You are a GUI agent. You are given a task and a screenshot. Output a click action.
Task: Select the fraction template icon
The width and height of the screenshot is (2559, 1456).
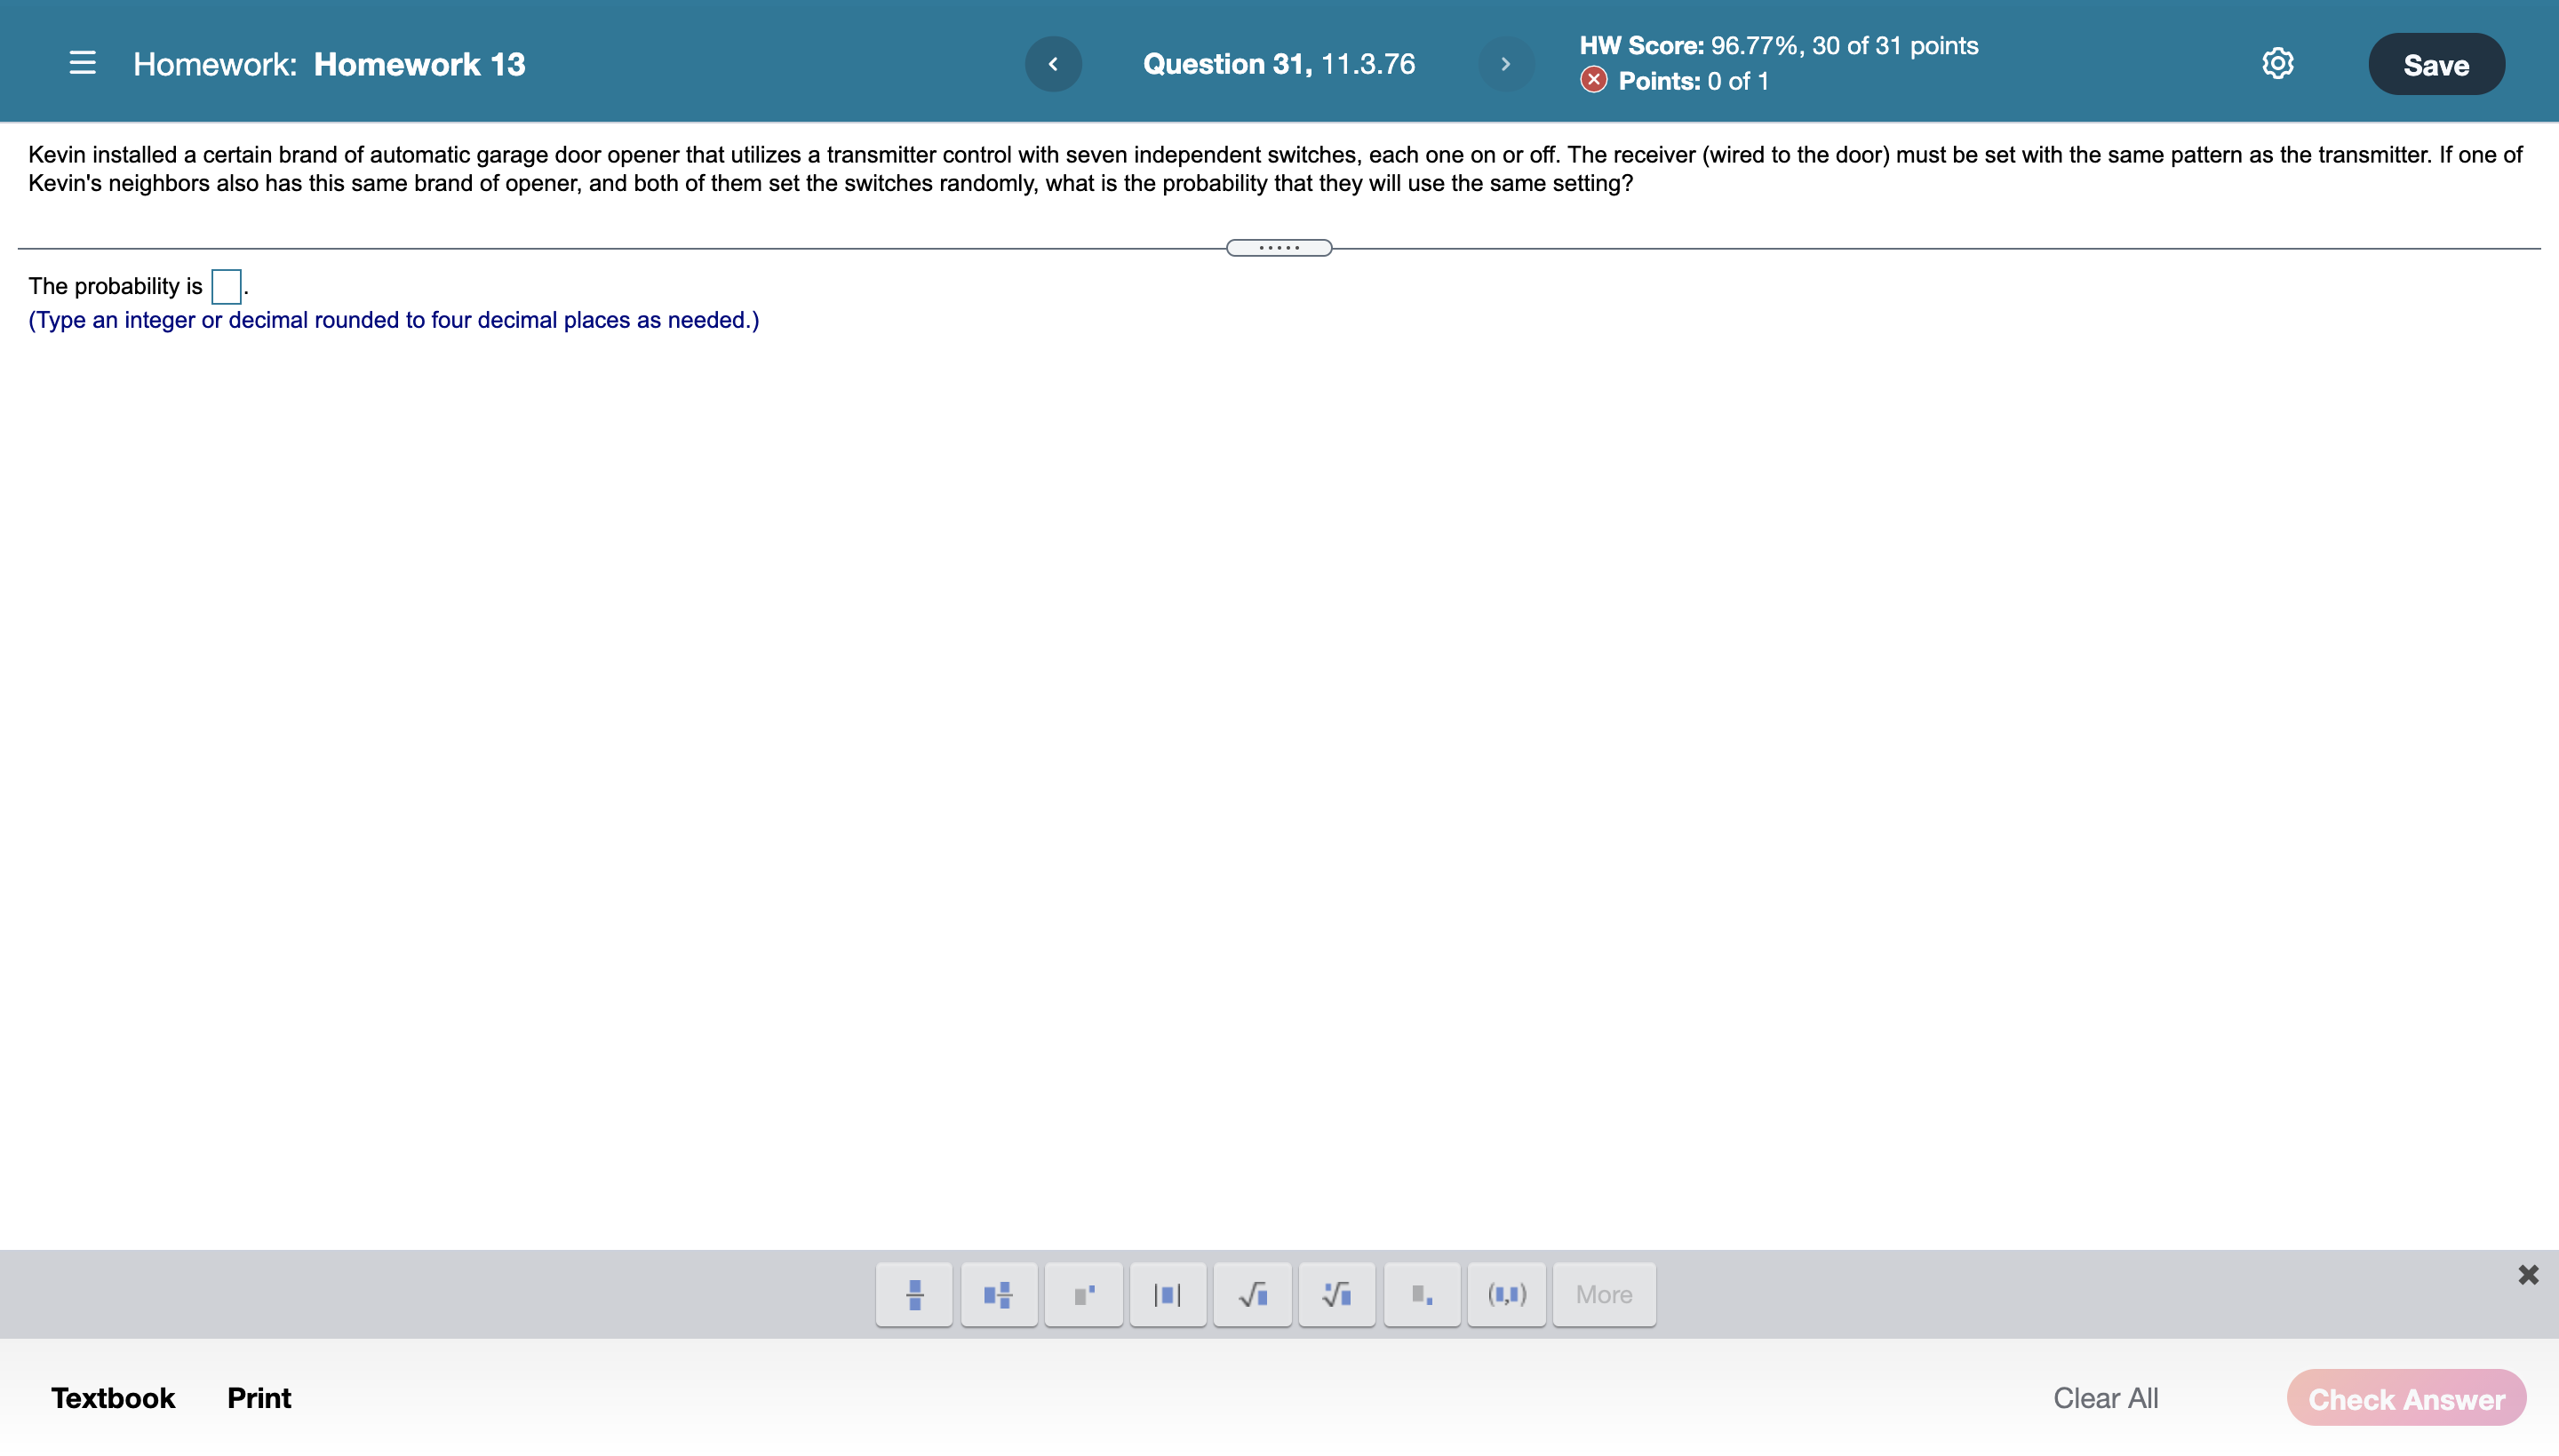(x=913, y=1294)
